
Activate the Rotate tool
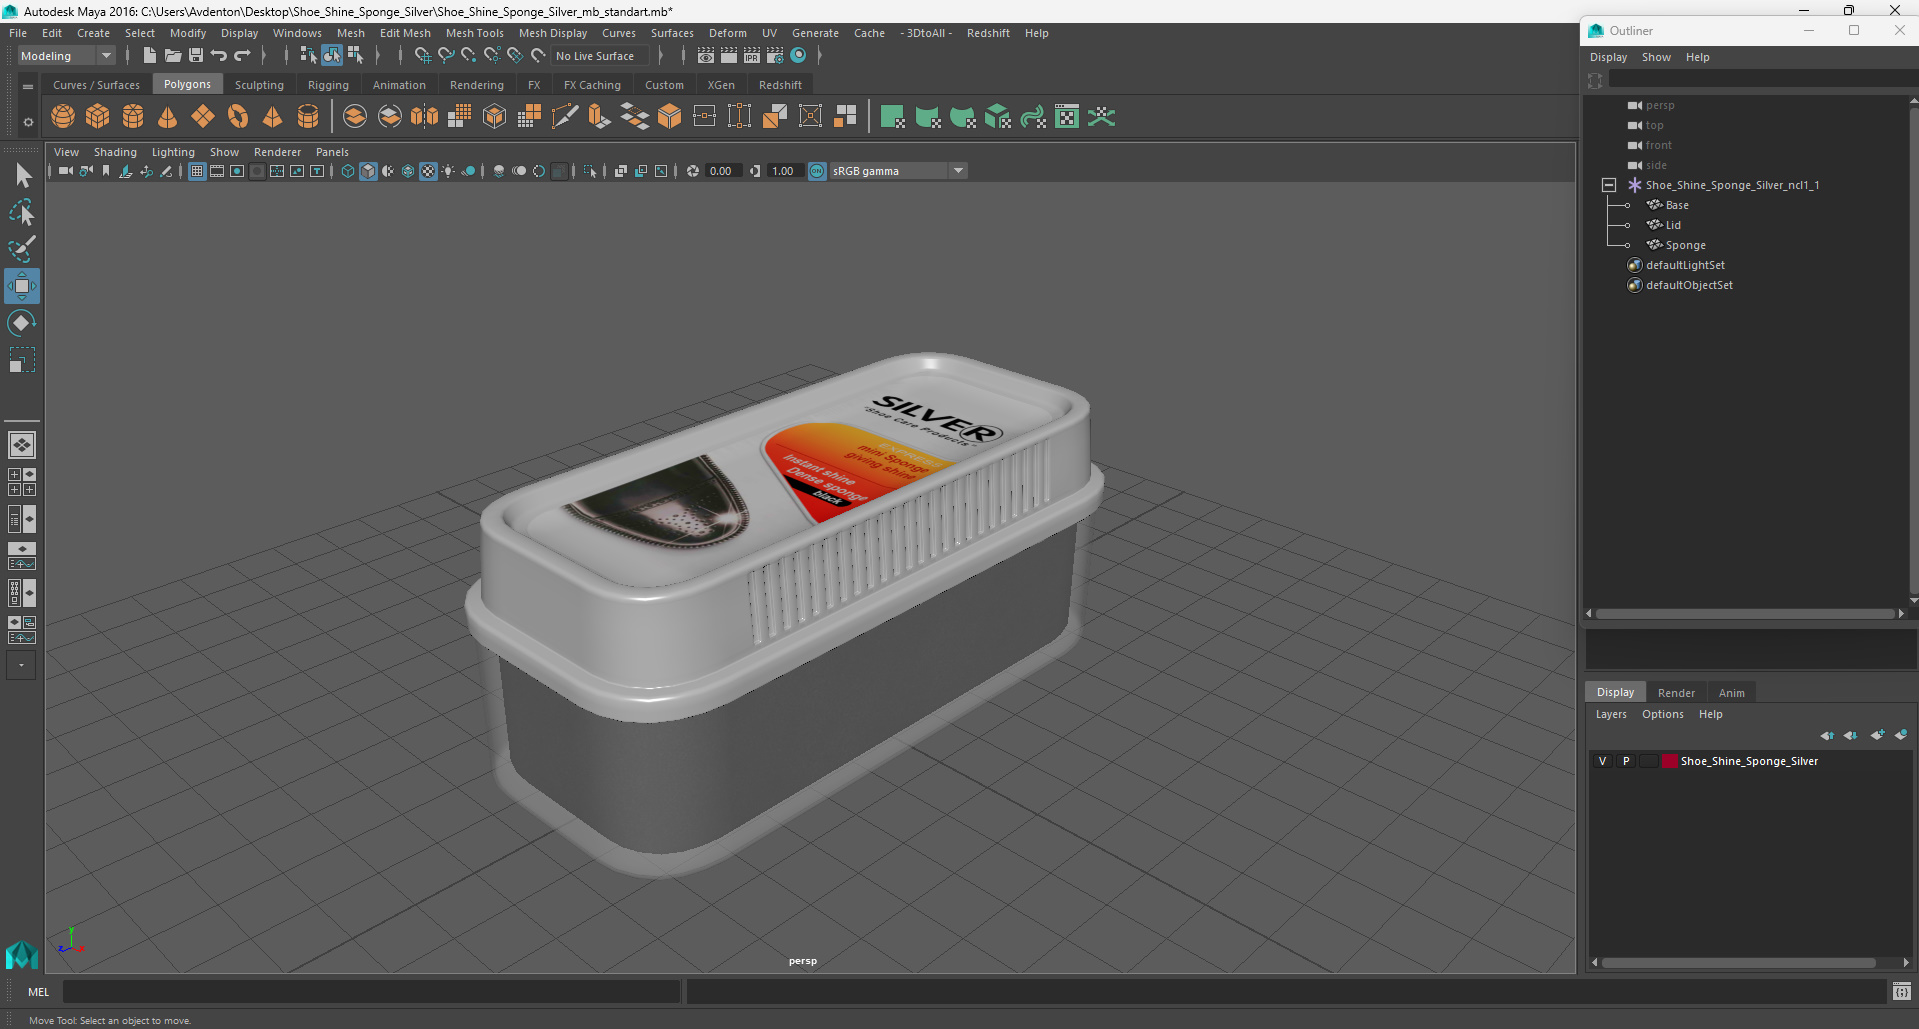click(22, 323)
